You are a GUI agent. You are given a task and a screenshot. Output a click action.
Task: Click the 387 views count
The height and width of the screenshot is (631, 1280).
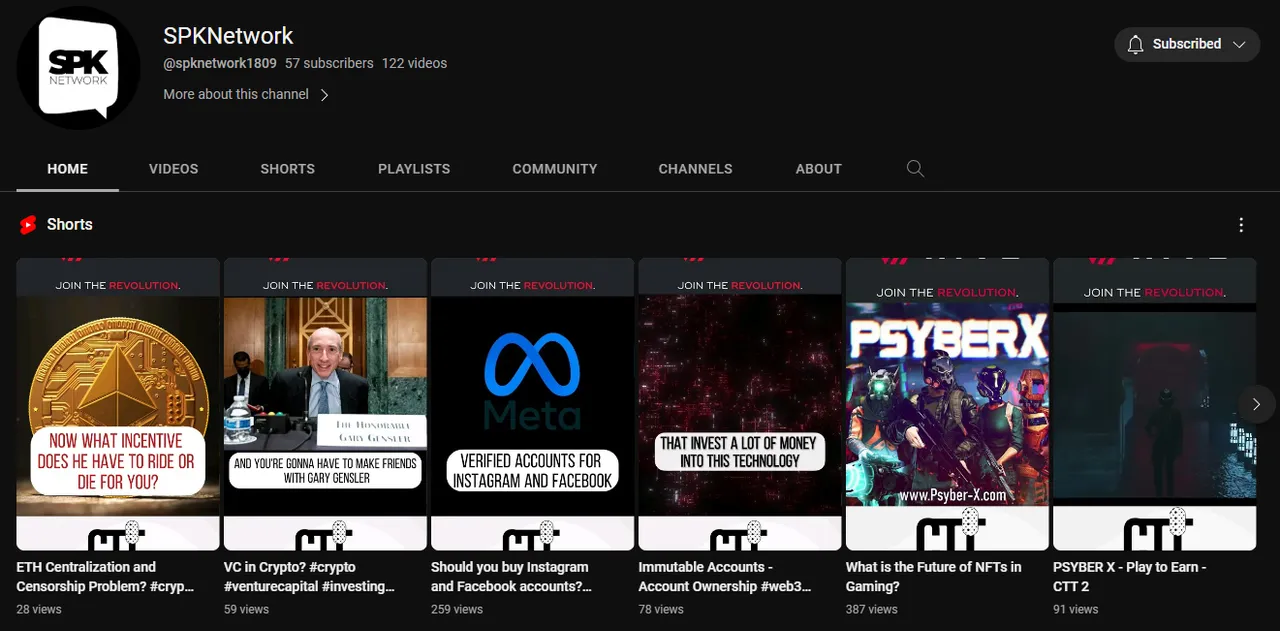(872, 609)
